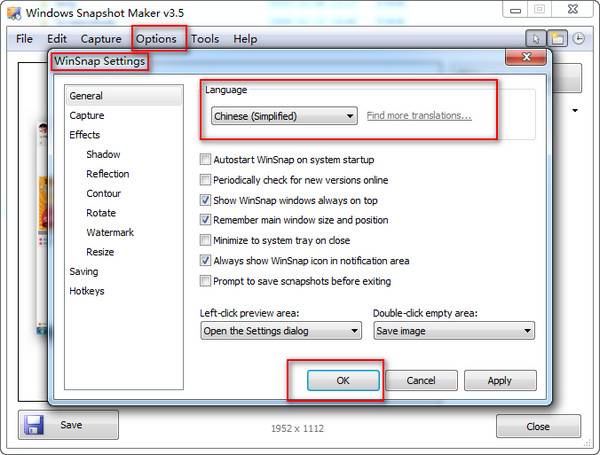Select Watermark settings page
The image size is (600, 455).
[110, 232]
